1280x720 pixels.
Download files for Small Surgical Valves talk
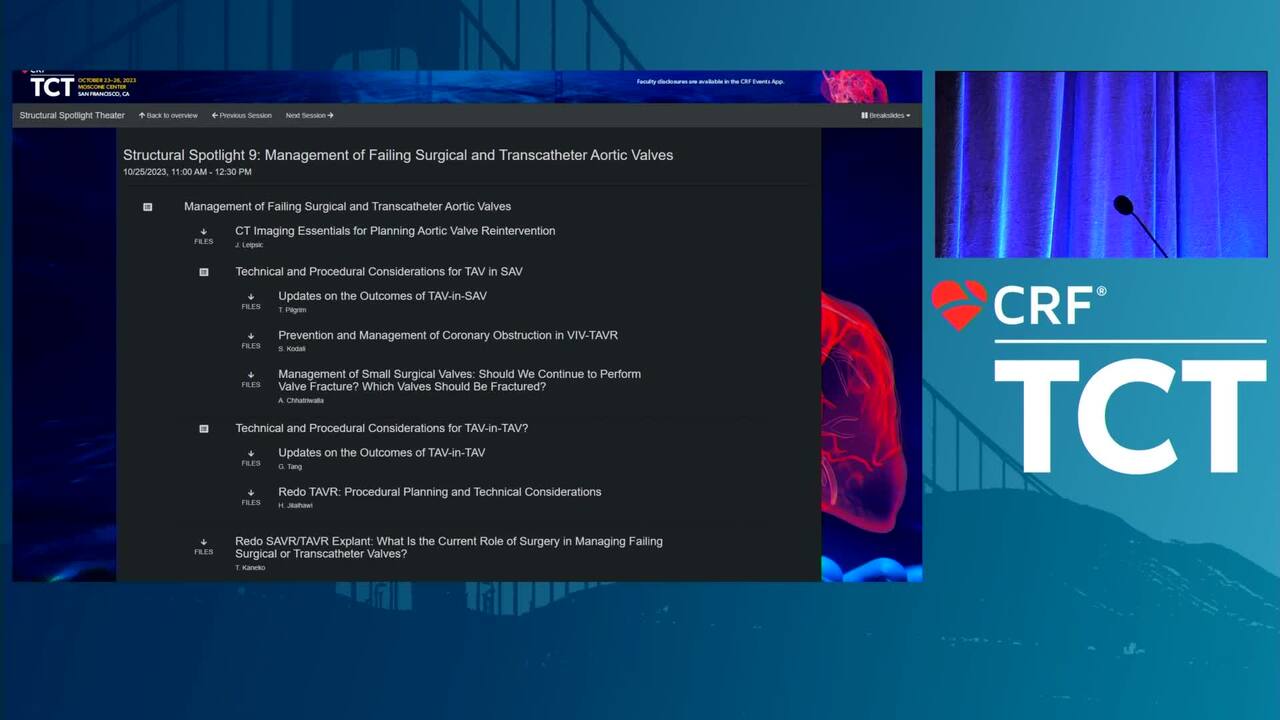pos(251,379)
